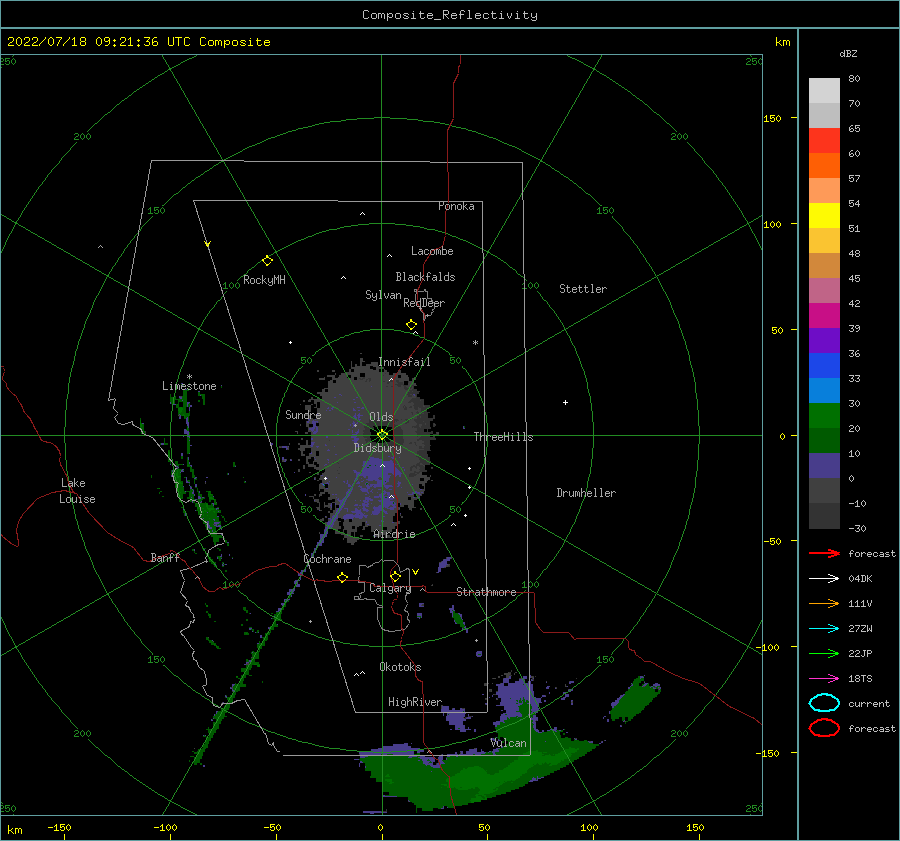This screenshot has height=841, width=900.
Task: Click the red forecast ellipse in legend
Action: coord(824,728)
